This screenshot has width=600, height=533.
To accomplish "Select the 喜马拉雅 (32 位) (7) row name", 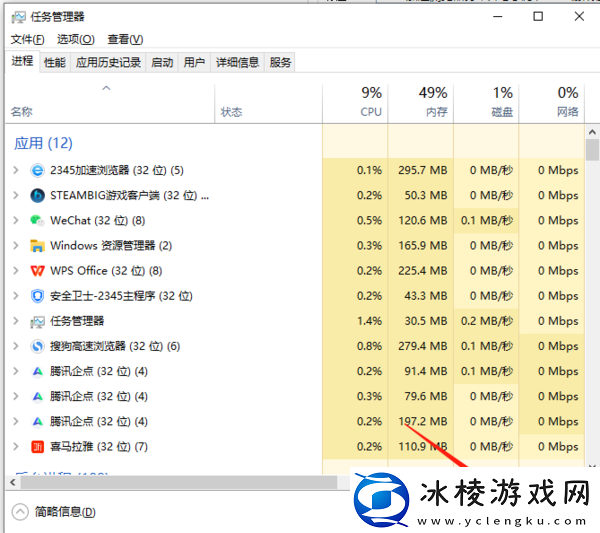I will point(99,447).
